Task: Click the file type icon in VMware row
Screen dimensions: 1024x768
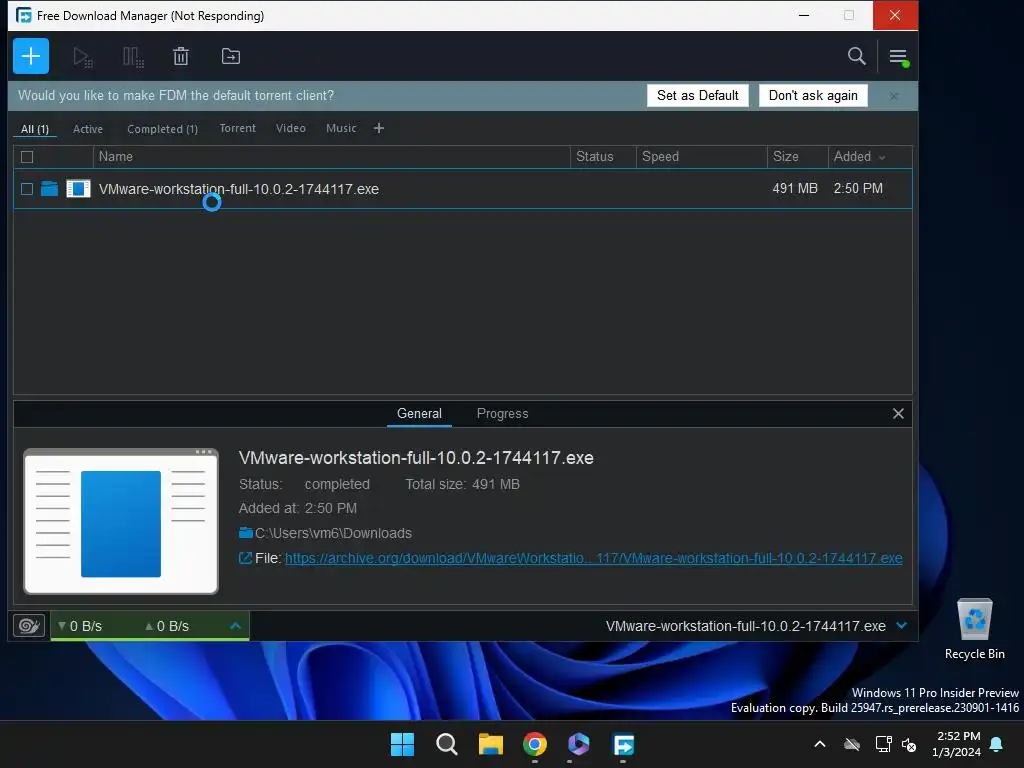Action: [x=78, y=189]
